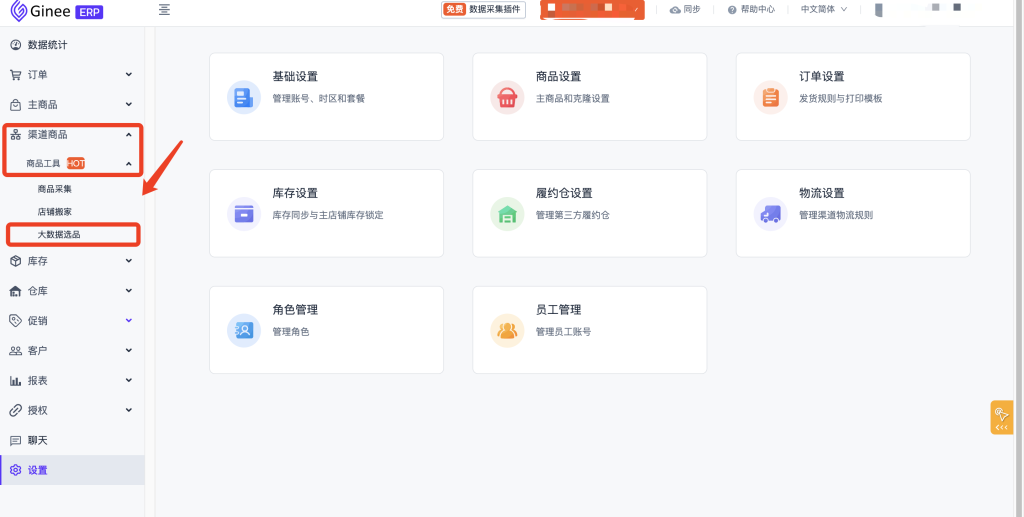The height and width of the screenshot is (517, 1024).
Task: Open the 帮助中心 link
Action: coord(750,10)
